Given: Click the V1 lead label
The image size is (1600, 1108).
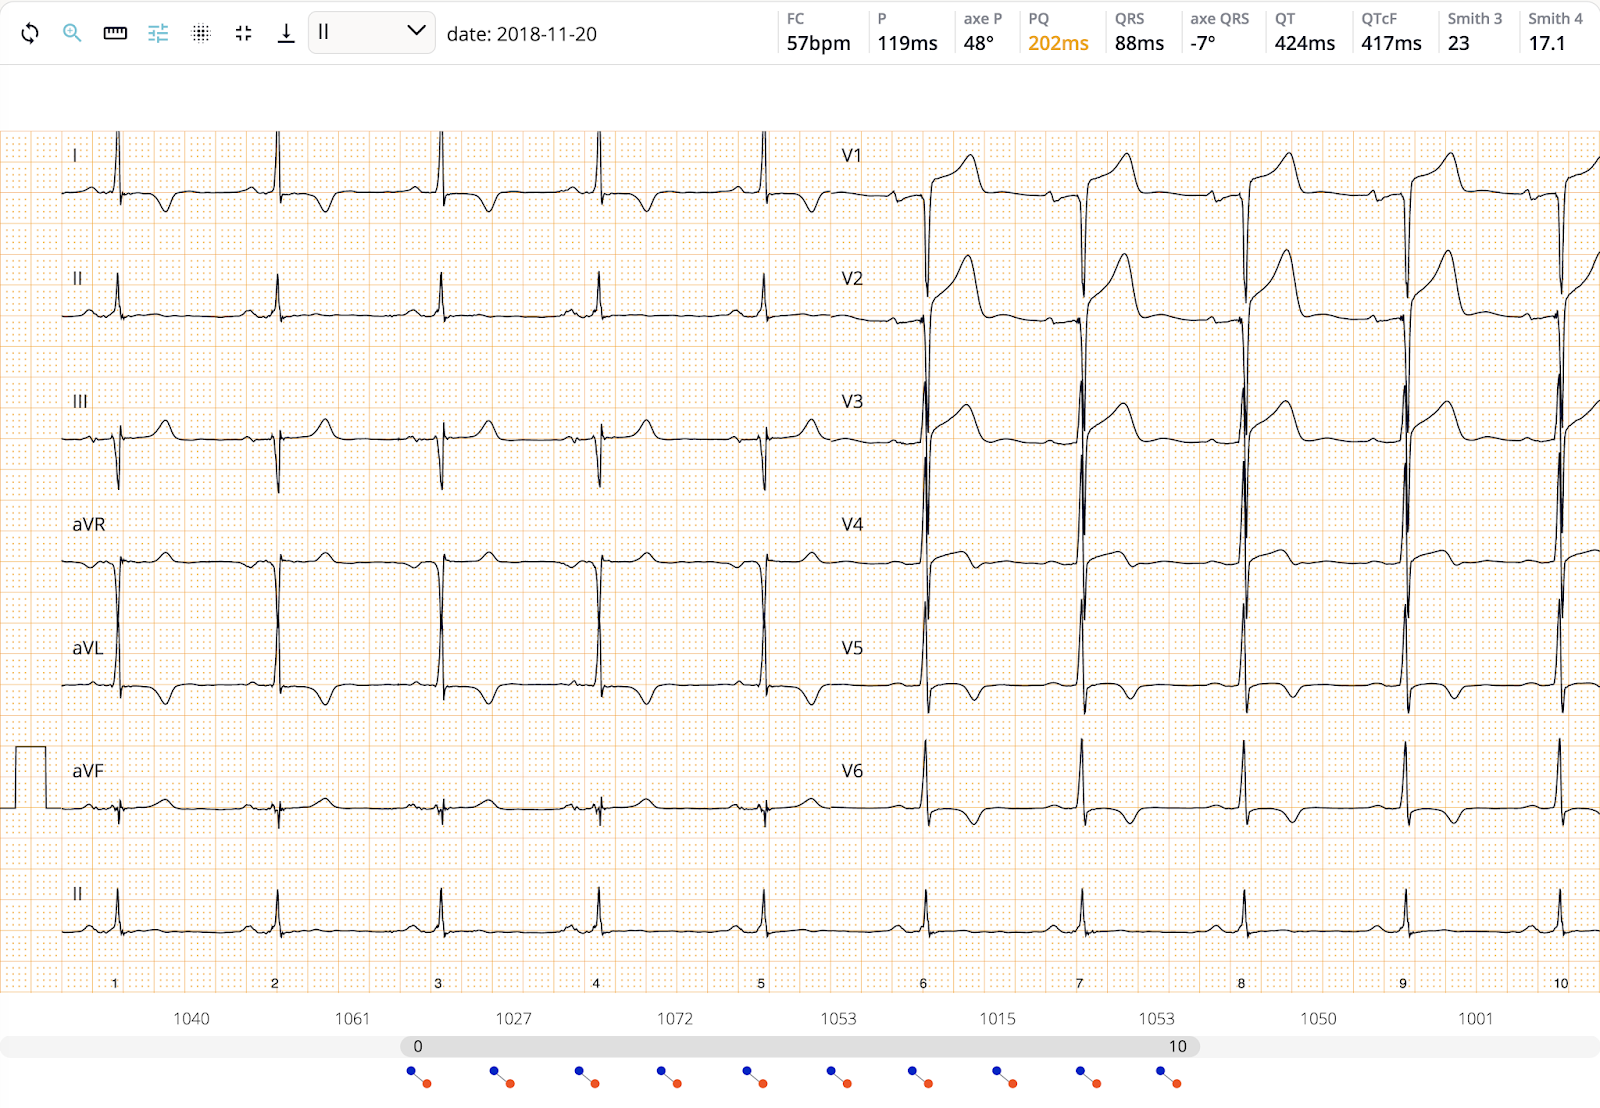Looking at the screenshot, I should (x=851, y=155).
